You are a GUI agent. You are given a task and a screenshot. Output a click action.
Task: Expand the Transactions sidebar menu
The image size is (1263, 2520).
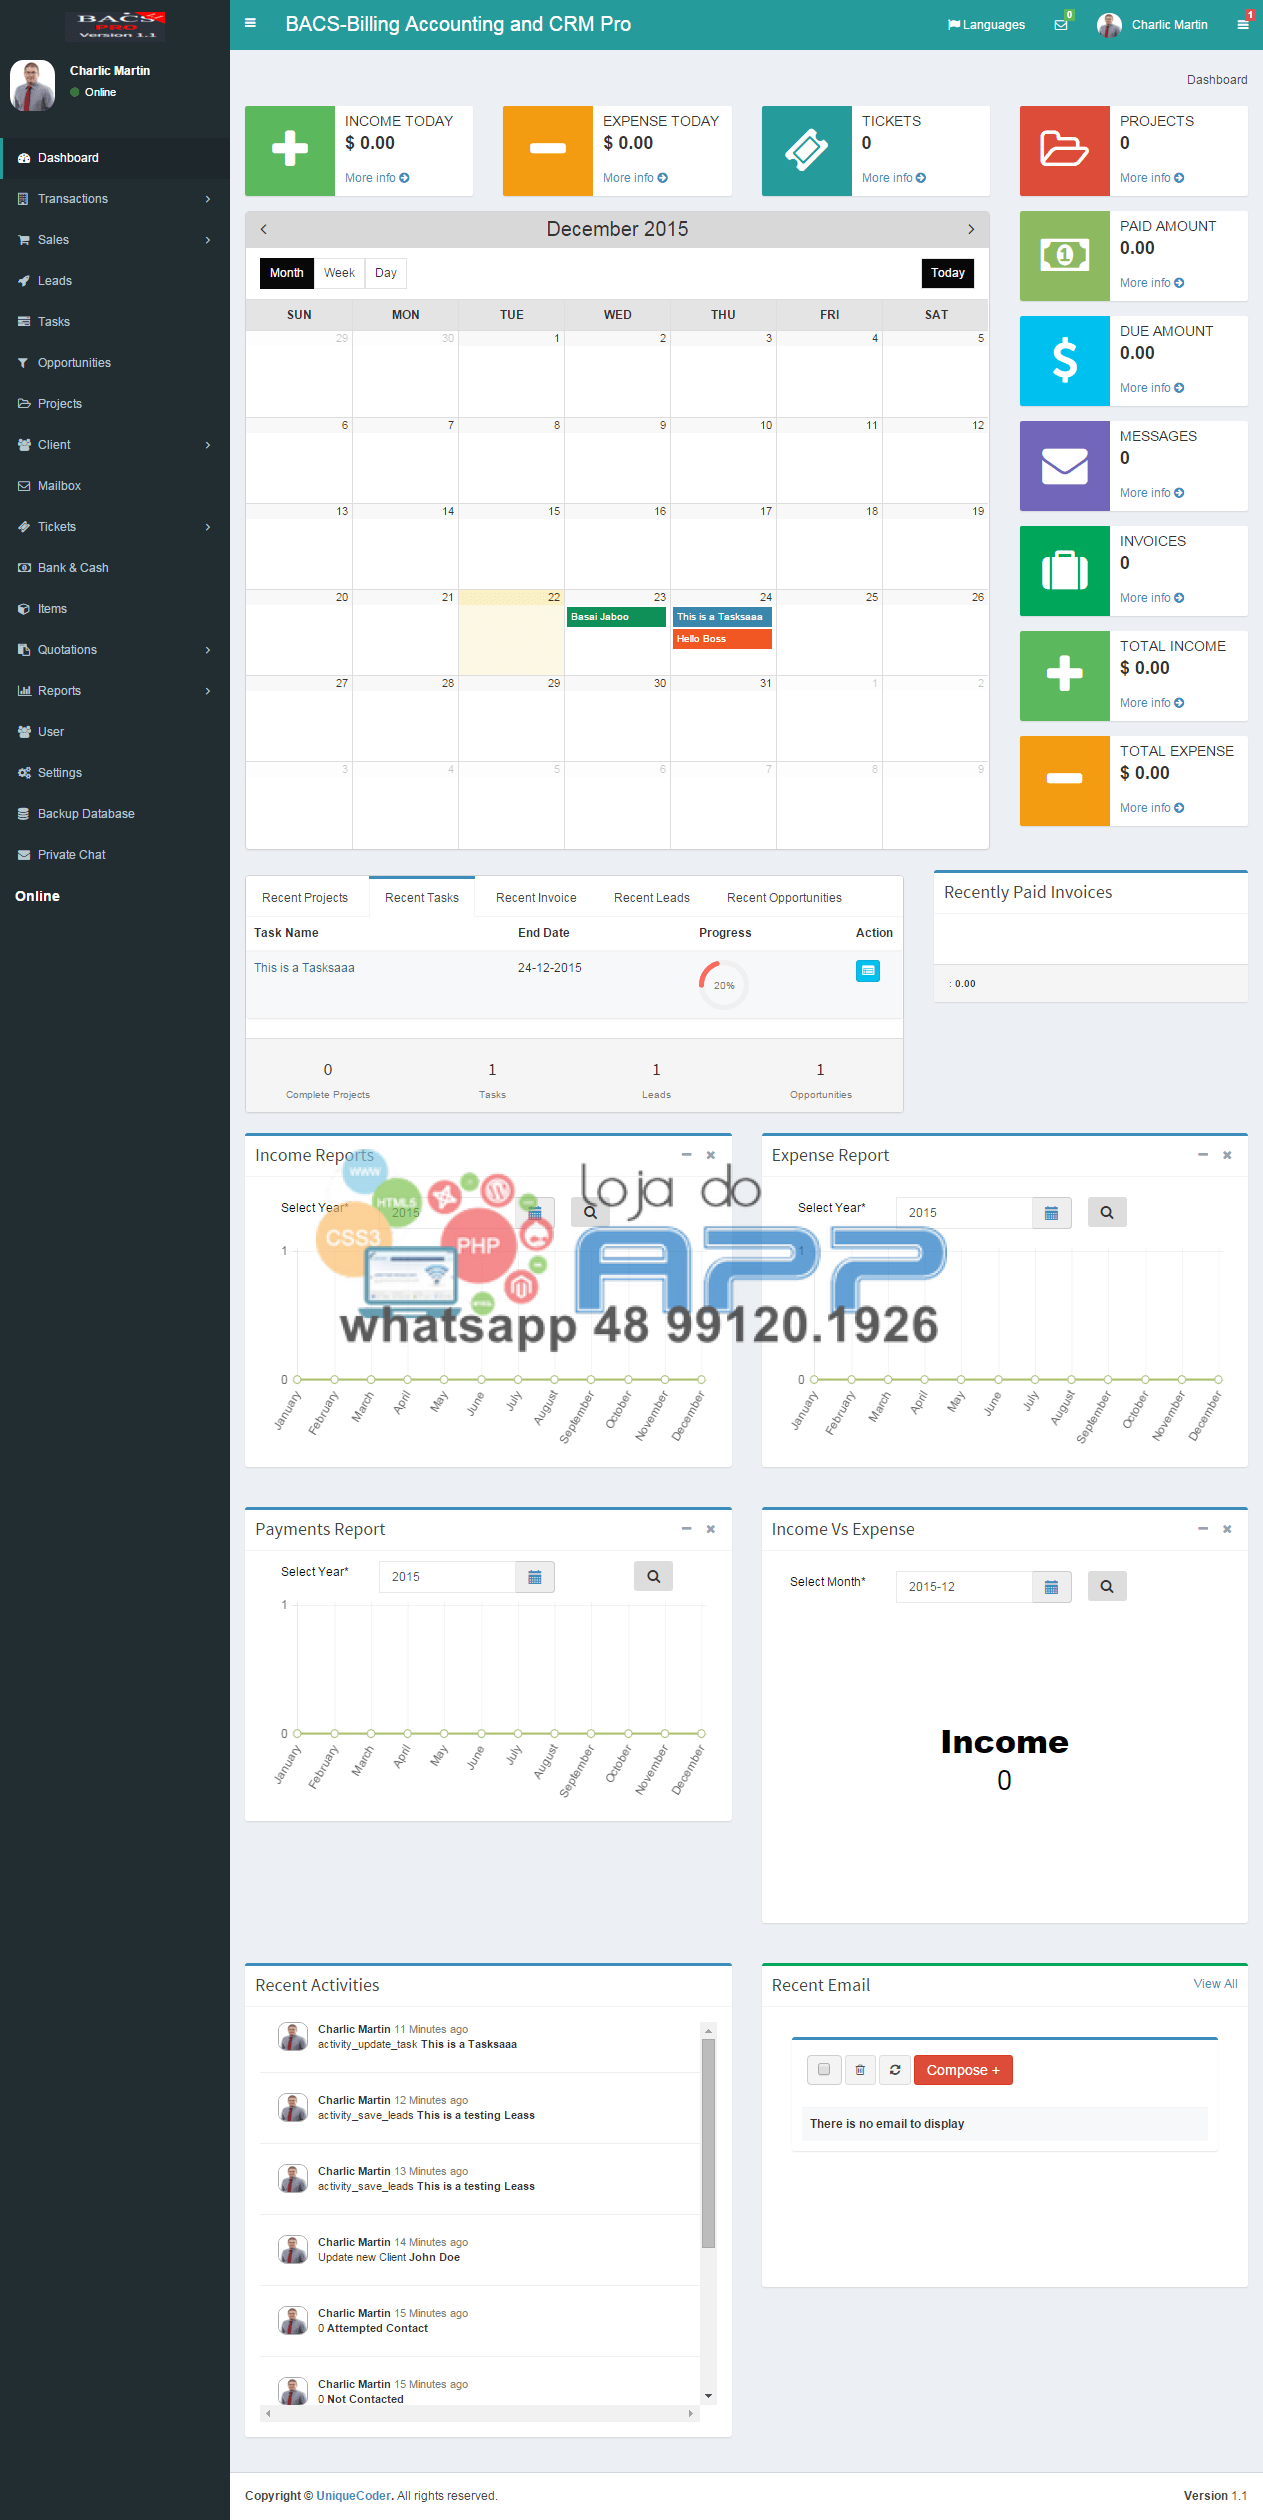[x=115, y=199]
